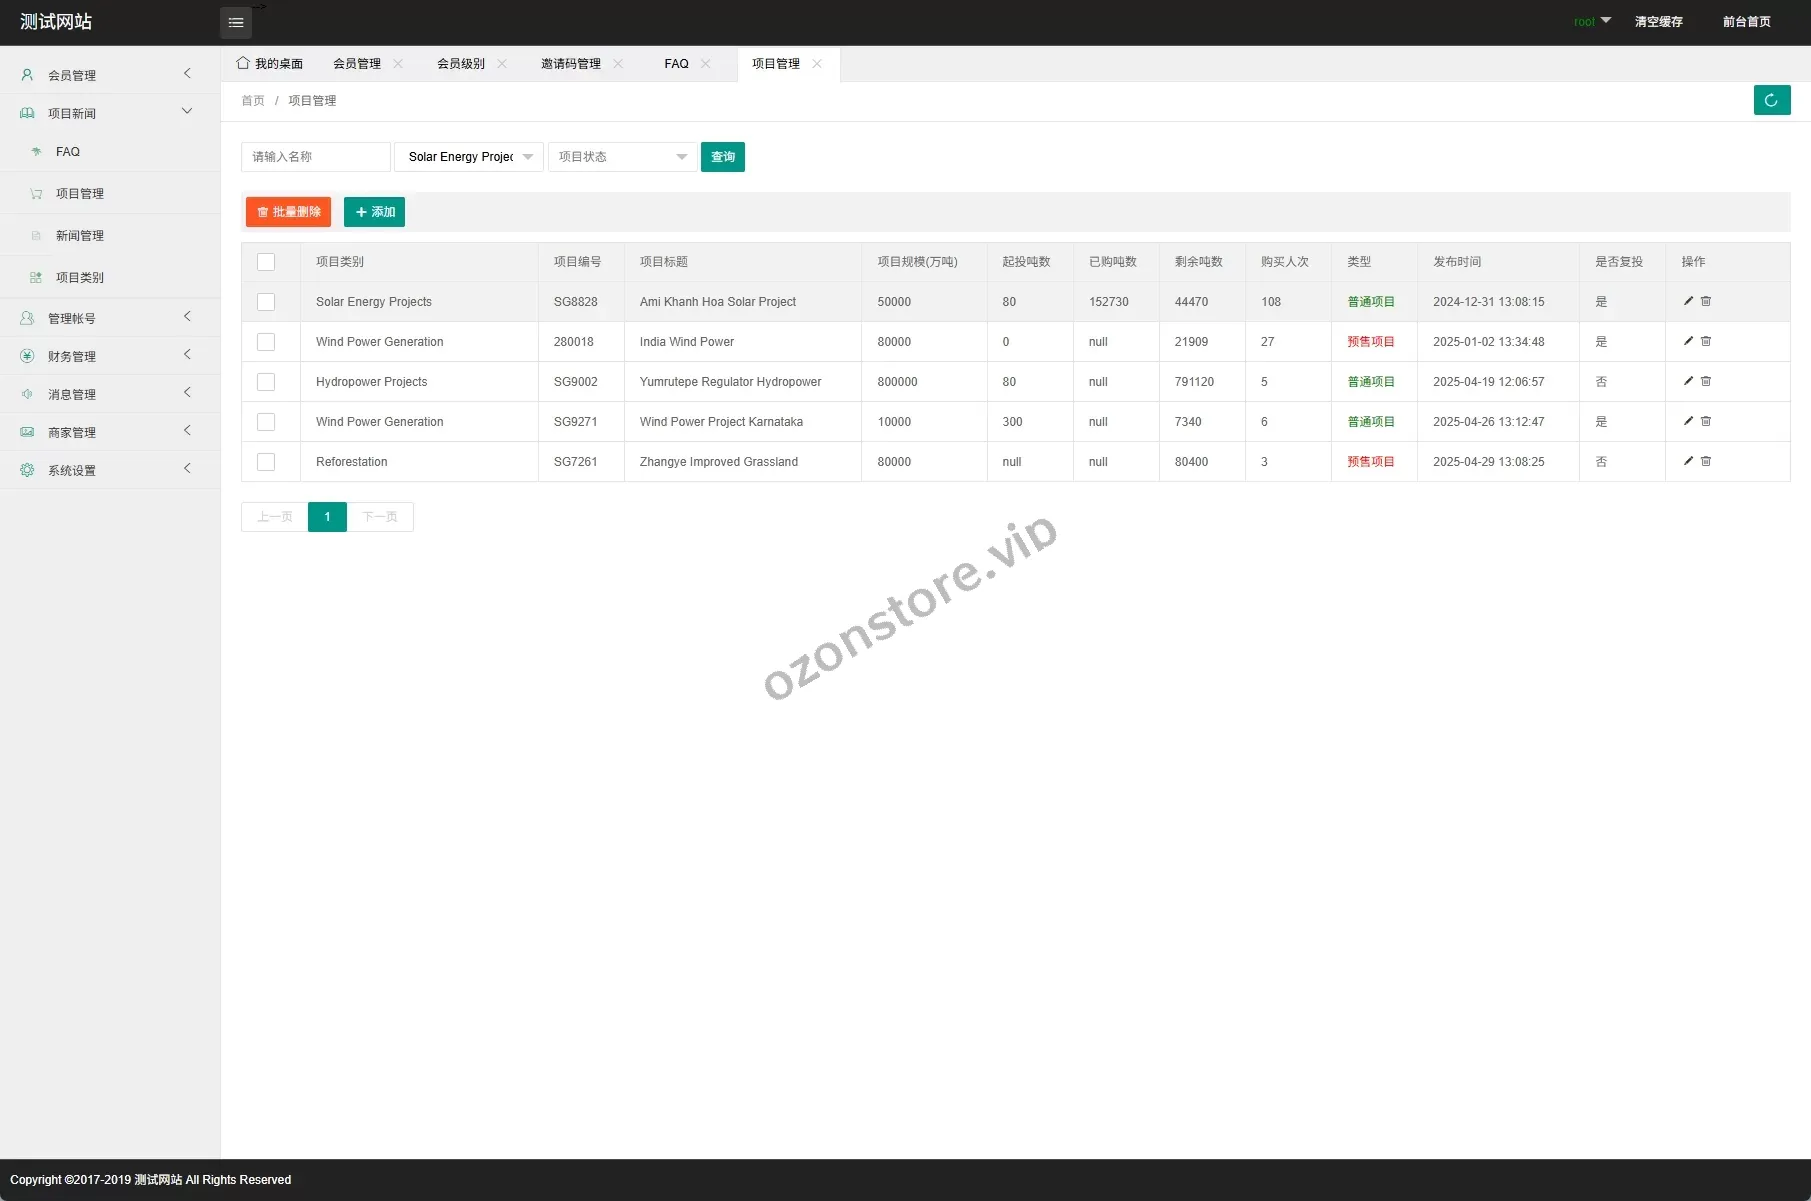Click the orange 批量删除 button
The image size is (1811, 1201).
point(288,212)
